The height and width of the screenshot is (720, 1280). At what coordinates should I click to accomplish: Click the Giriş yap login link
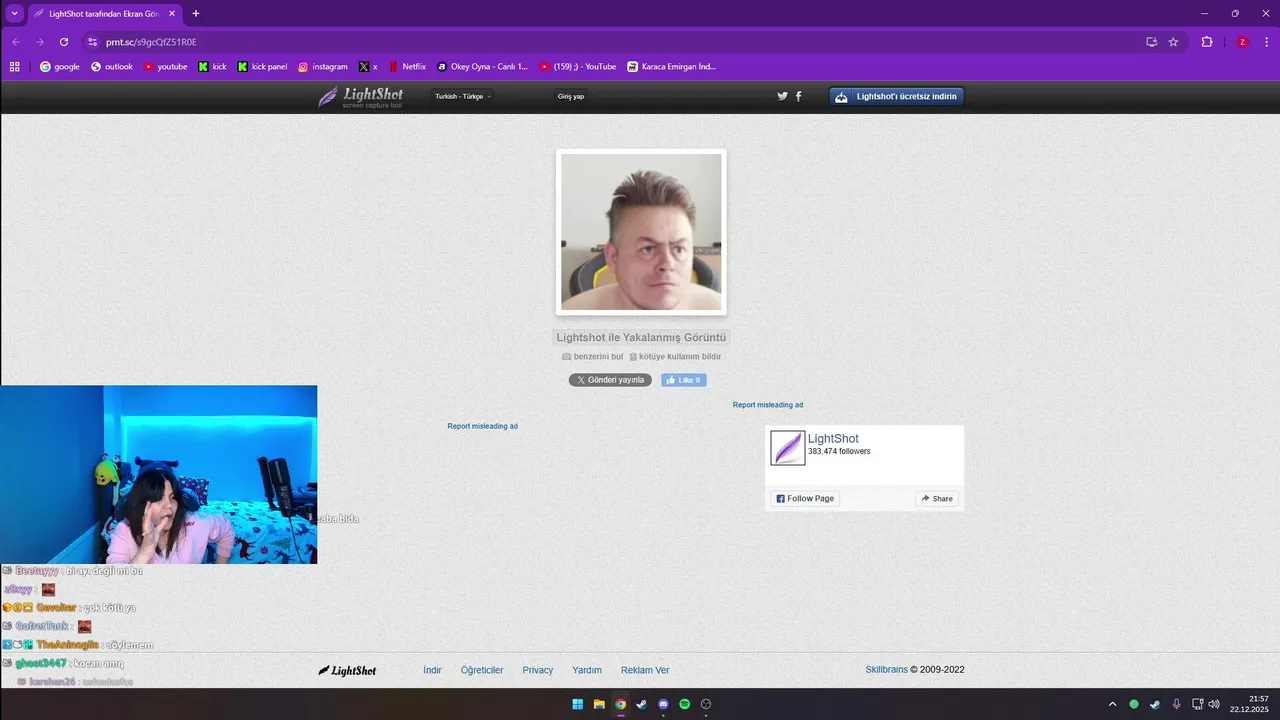tap(571, 97)
